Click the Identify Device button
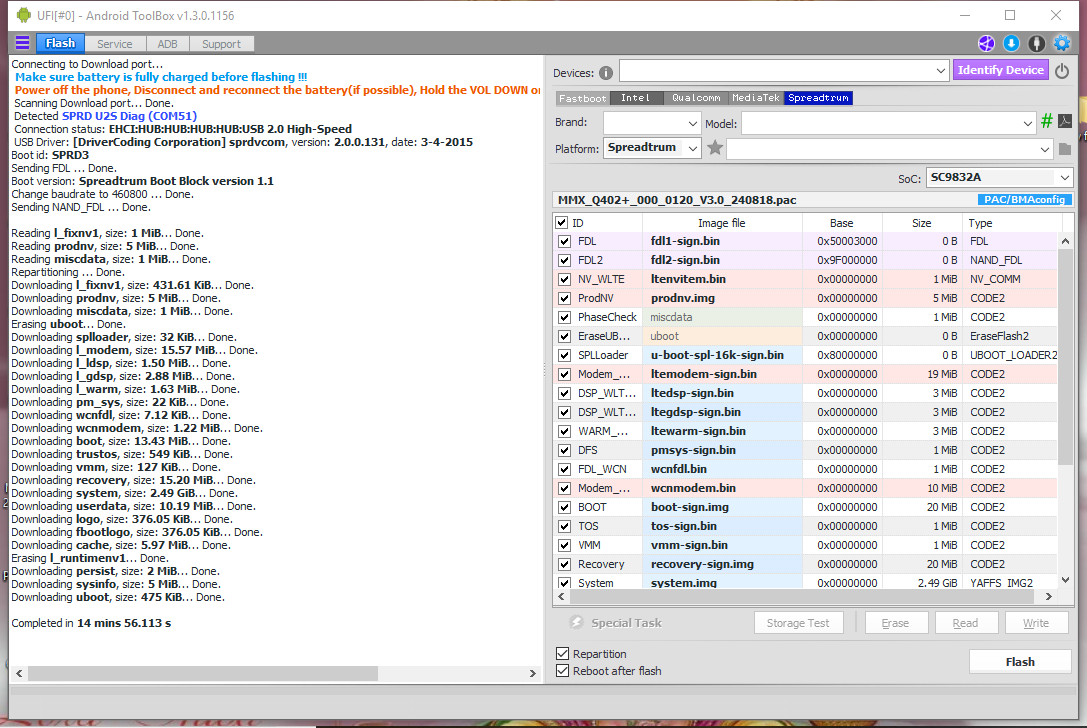The image size is (1087, 728). pos(1000,70)
